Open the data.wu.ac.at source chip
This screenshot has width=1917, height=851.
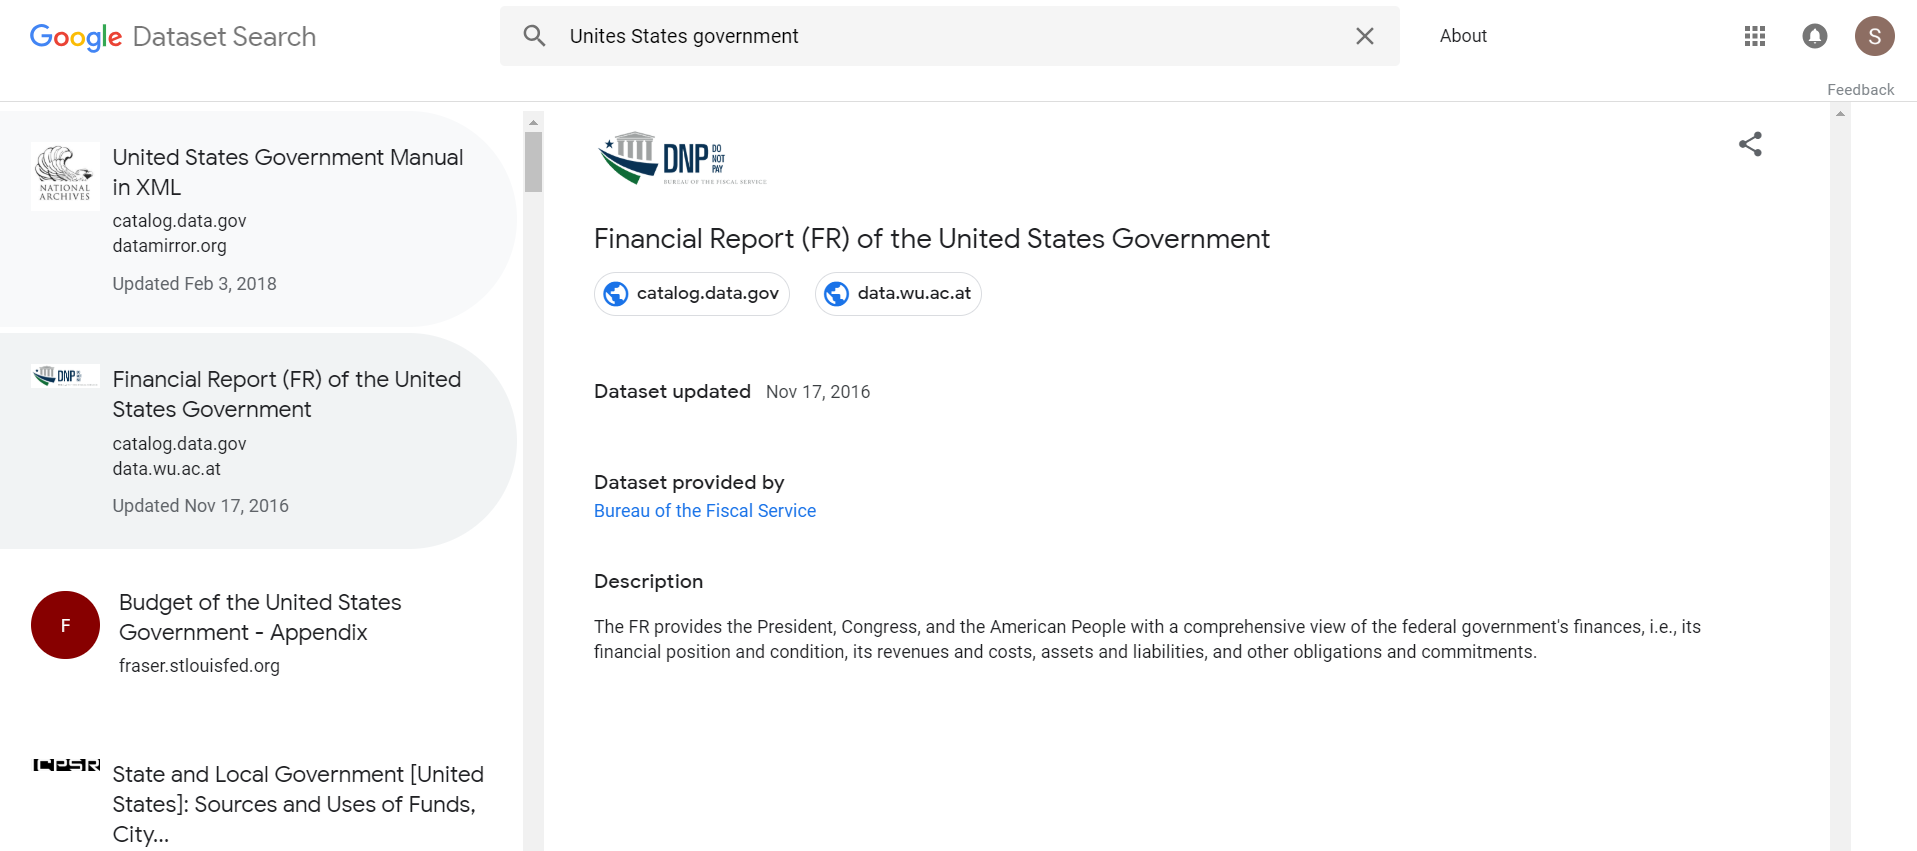coord(898,294)
